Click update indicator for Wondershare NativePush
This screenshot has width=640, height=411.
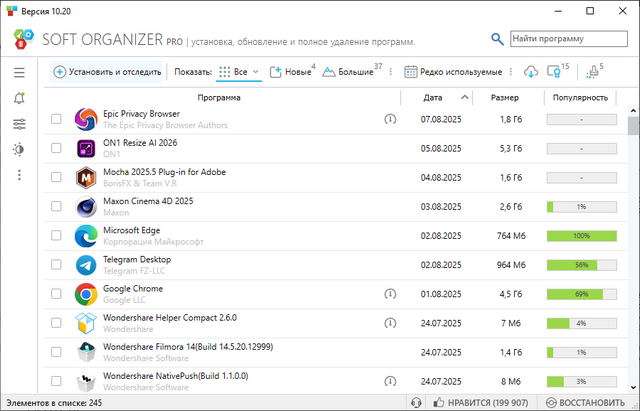[390, 381]
